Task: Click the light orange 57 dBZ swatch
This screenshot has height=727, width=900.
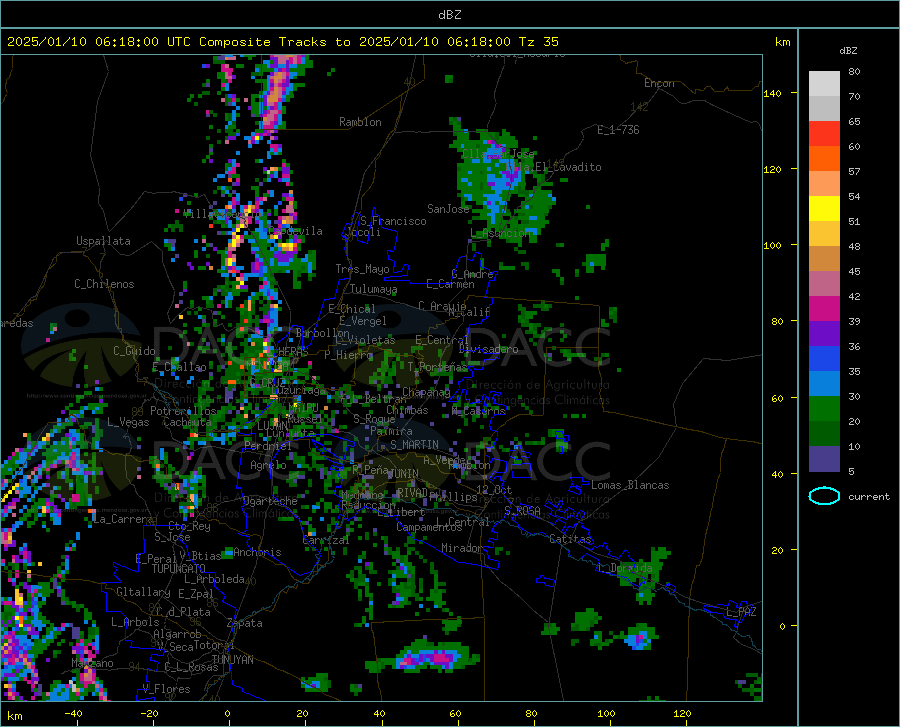Action: pyautogui.click(x=824, y=184)
